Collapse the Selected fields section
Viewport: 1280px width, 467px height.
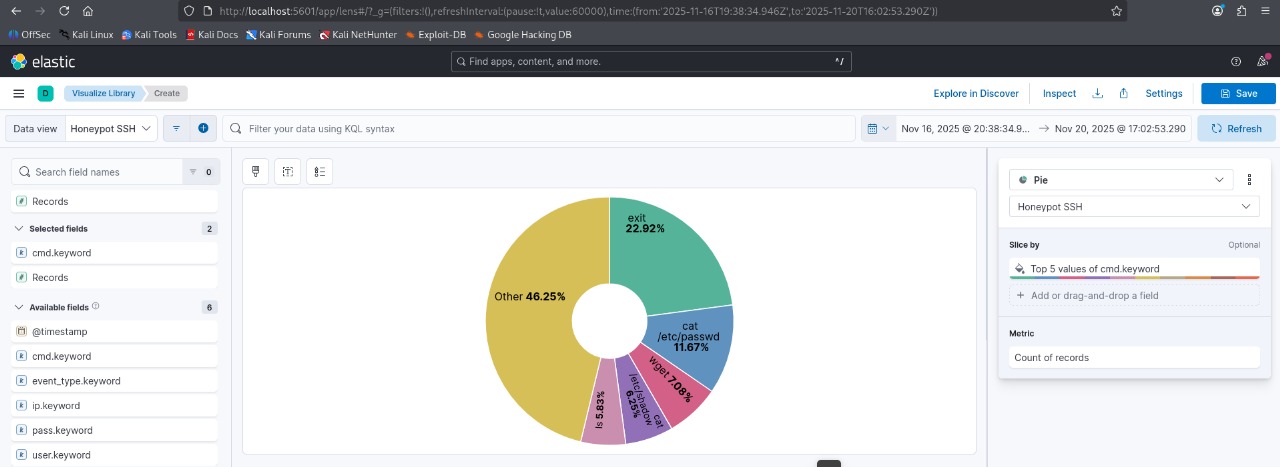pyautogui.click(x=19, y=229)
